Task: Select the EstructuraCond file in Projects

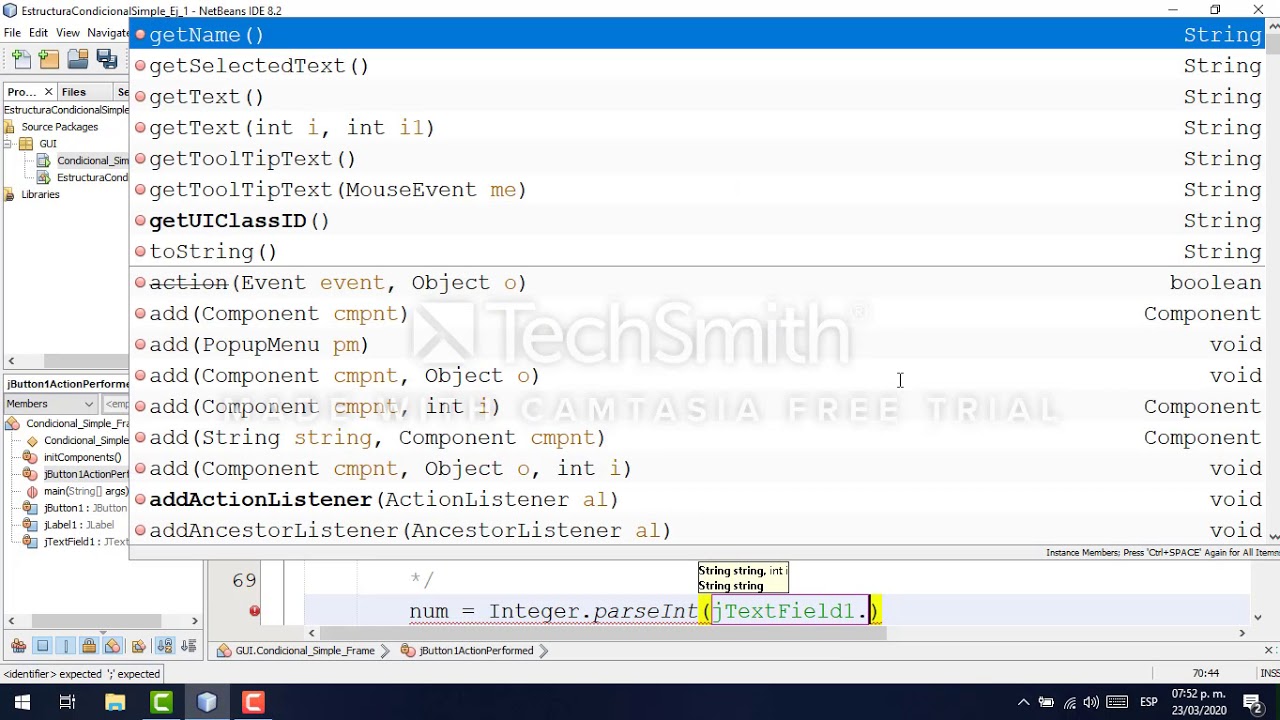Action: pyautogui.click(x=93, y=178)
